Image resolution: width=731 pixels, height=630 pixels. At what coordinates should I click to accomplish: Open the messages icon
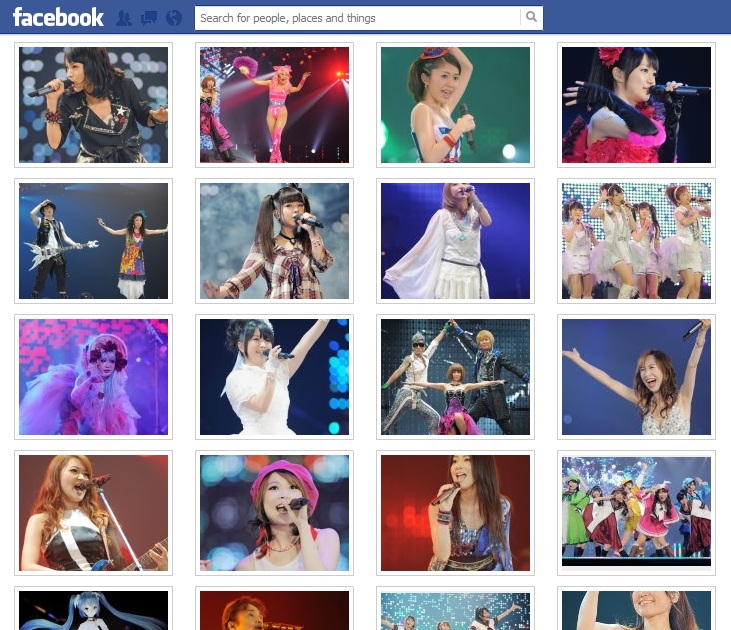149,18
